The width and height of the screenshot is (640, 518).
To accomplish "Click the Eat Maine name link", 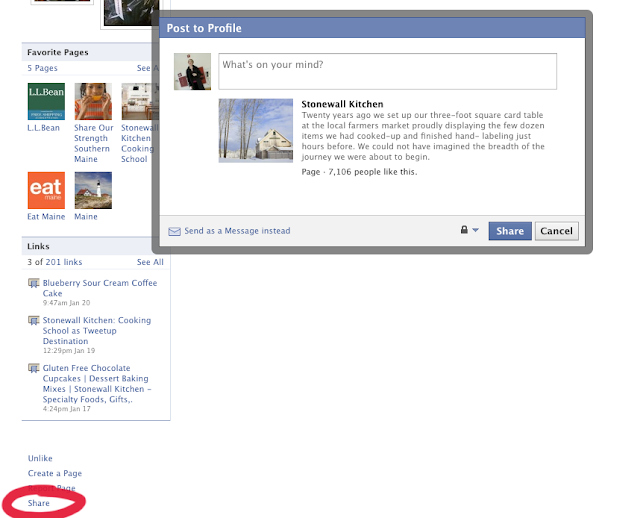I will click(x=46, y=217).
